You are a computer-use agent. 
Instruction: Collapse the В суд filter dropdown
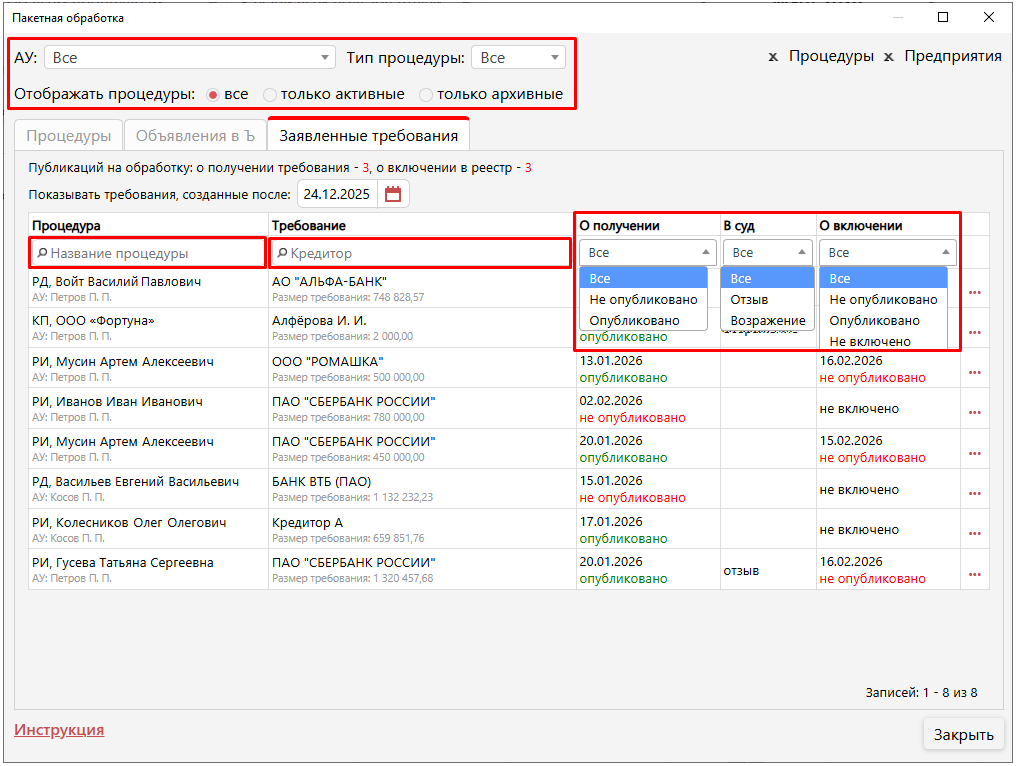767,253
